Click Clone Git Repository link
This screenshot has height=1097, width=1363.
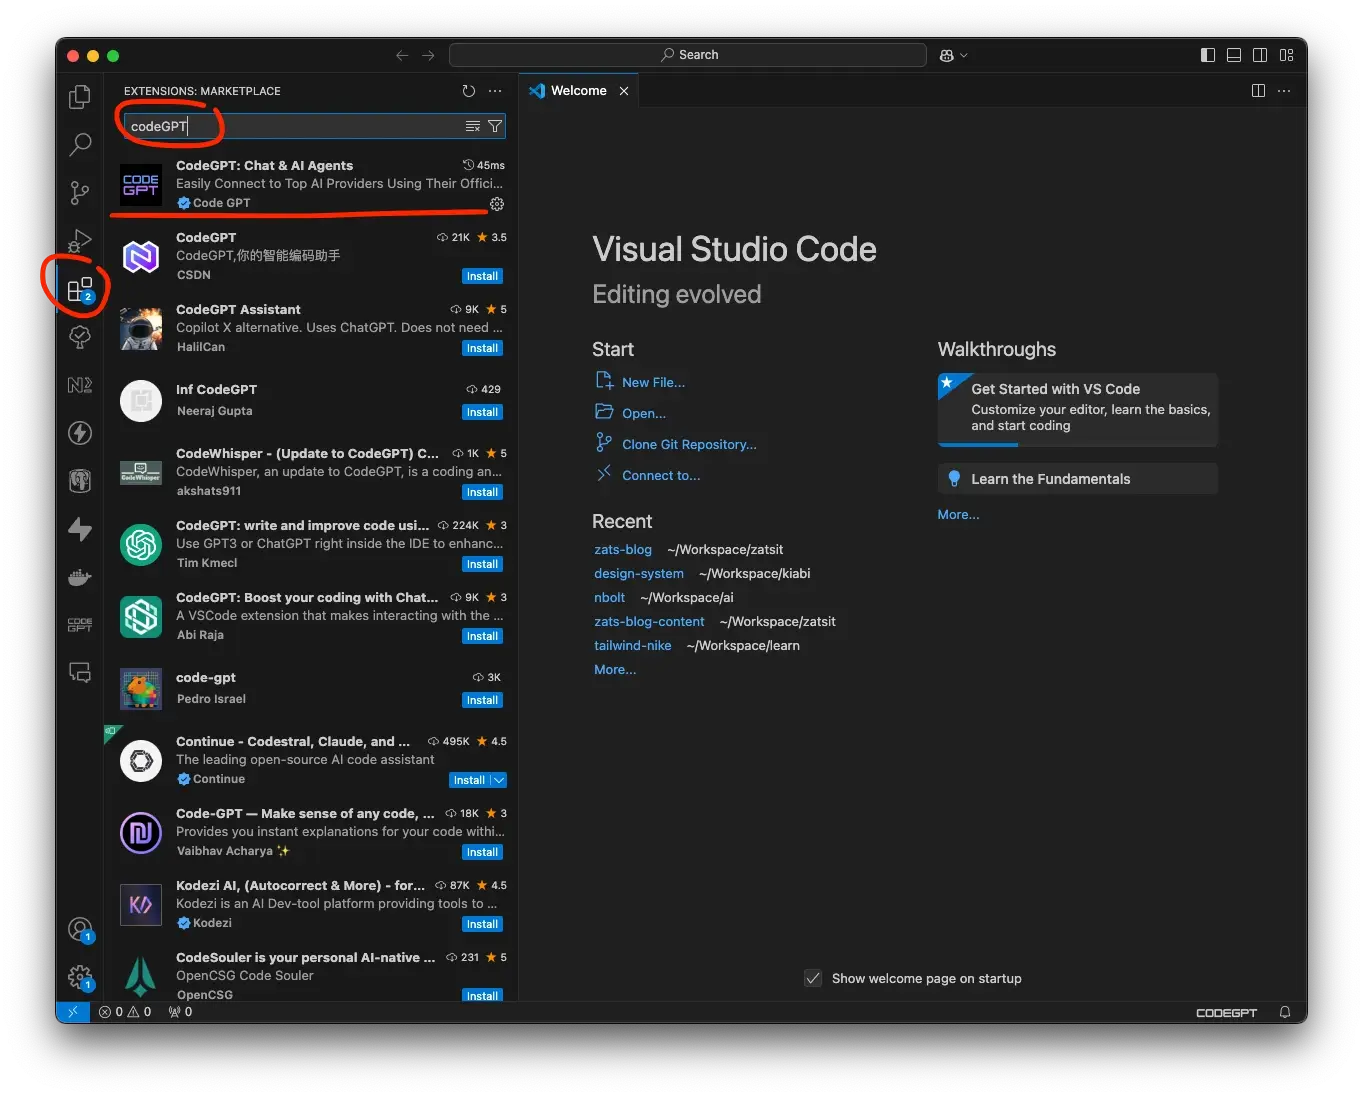point(689,444)
